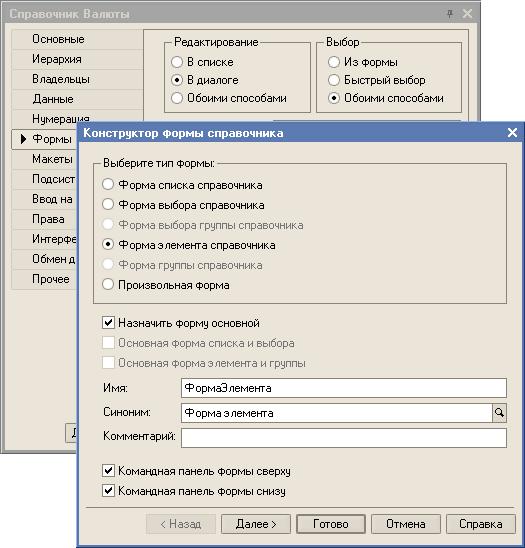Select Обоими способами under Редактирование
This screenshot has width=525, height=548.
(x=177, y=98)
